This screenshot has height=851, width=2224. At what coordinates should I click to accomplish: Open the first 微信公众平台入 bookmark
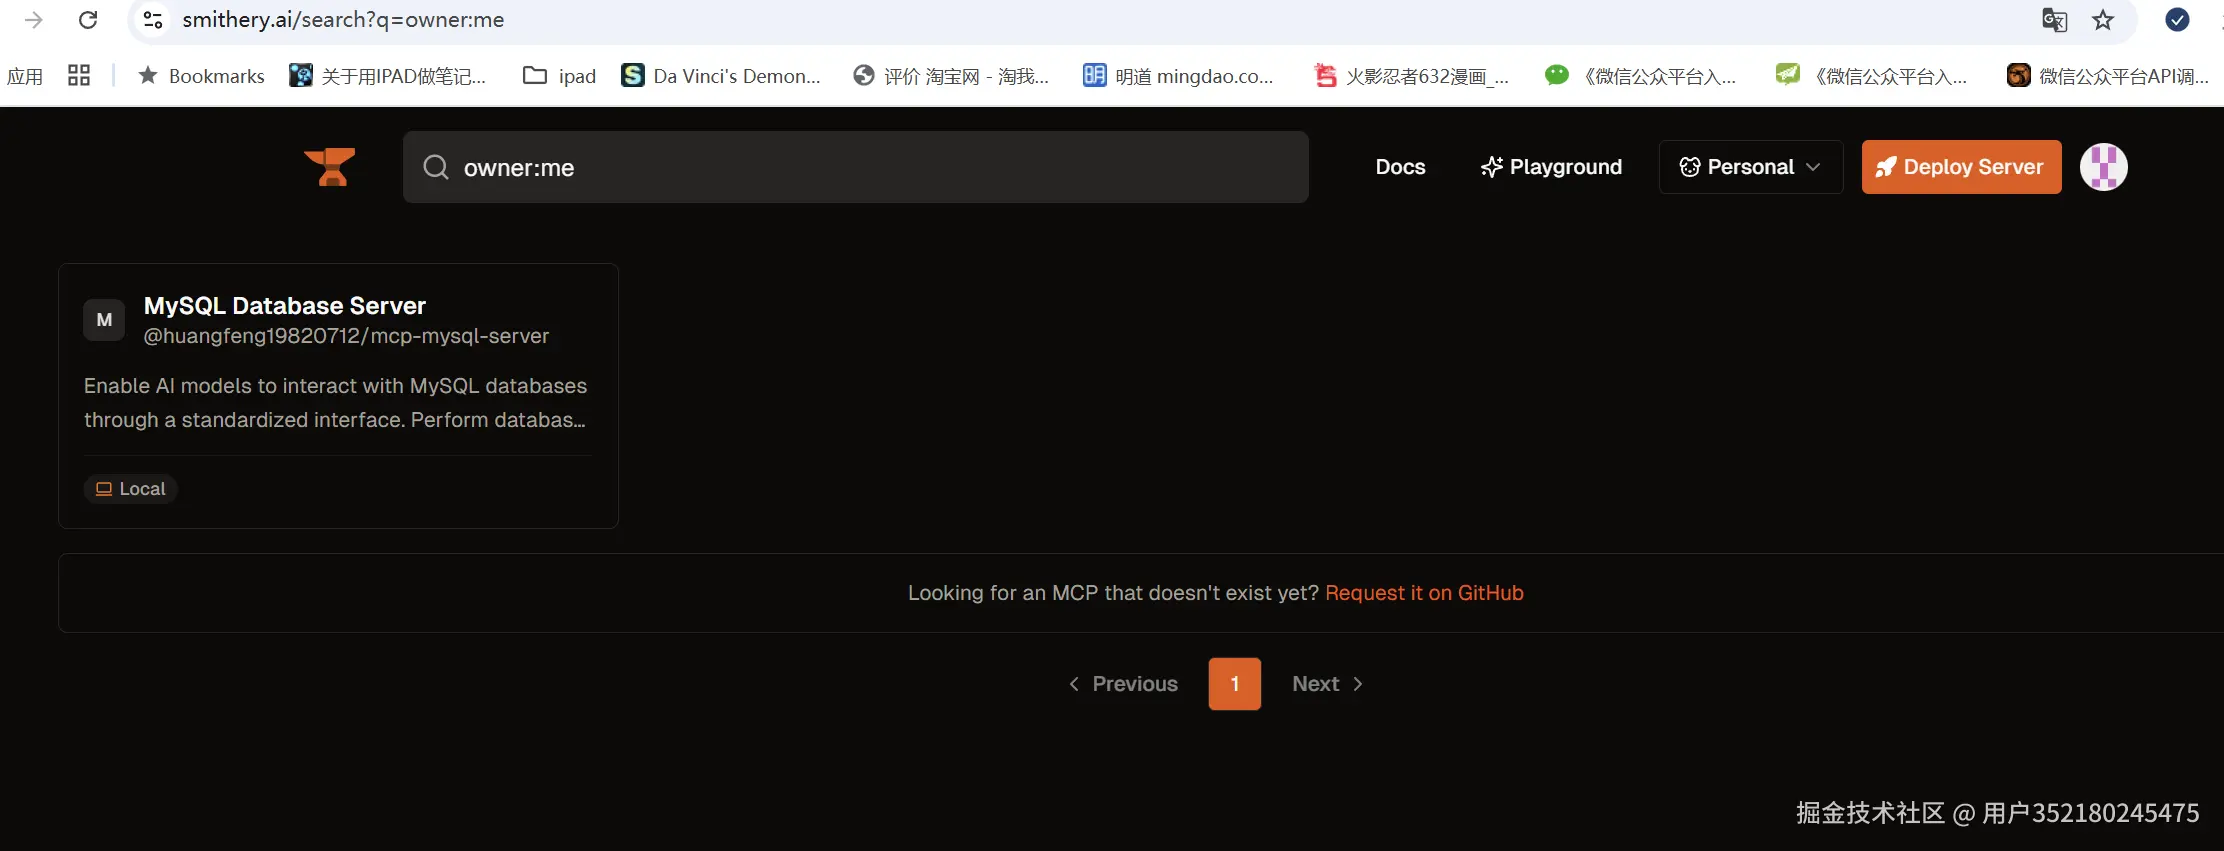(x=1641, y=76)
